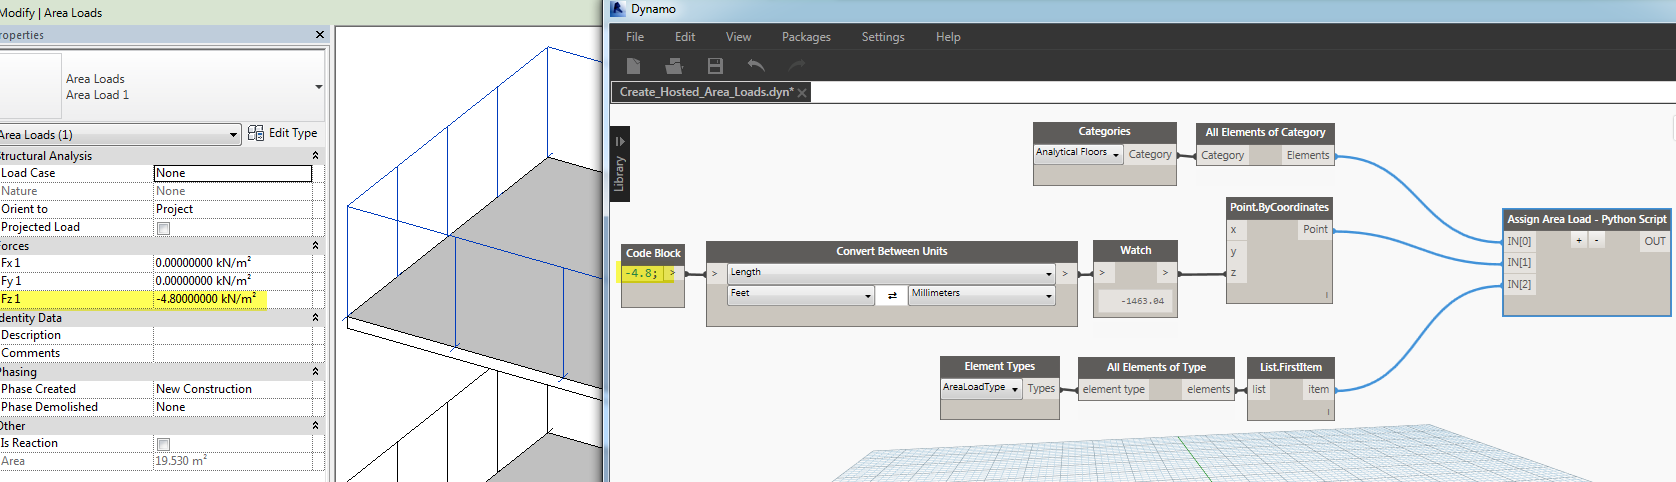This screenshot has height=482, width=1676.
Task: Open the View menu in Dynamo
Action: pyautogui.click(x=739, y=37)
